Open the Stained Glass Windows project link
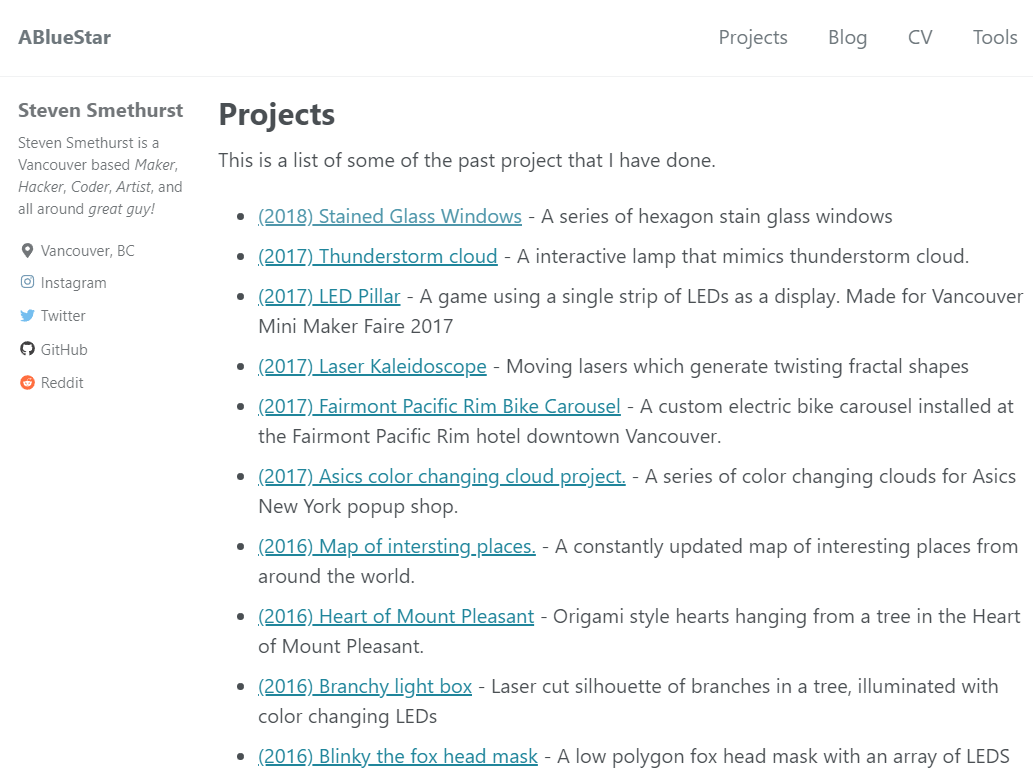Image resolution: width=1033 pixels, height=778 pixels. [x=390, y=217]
